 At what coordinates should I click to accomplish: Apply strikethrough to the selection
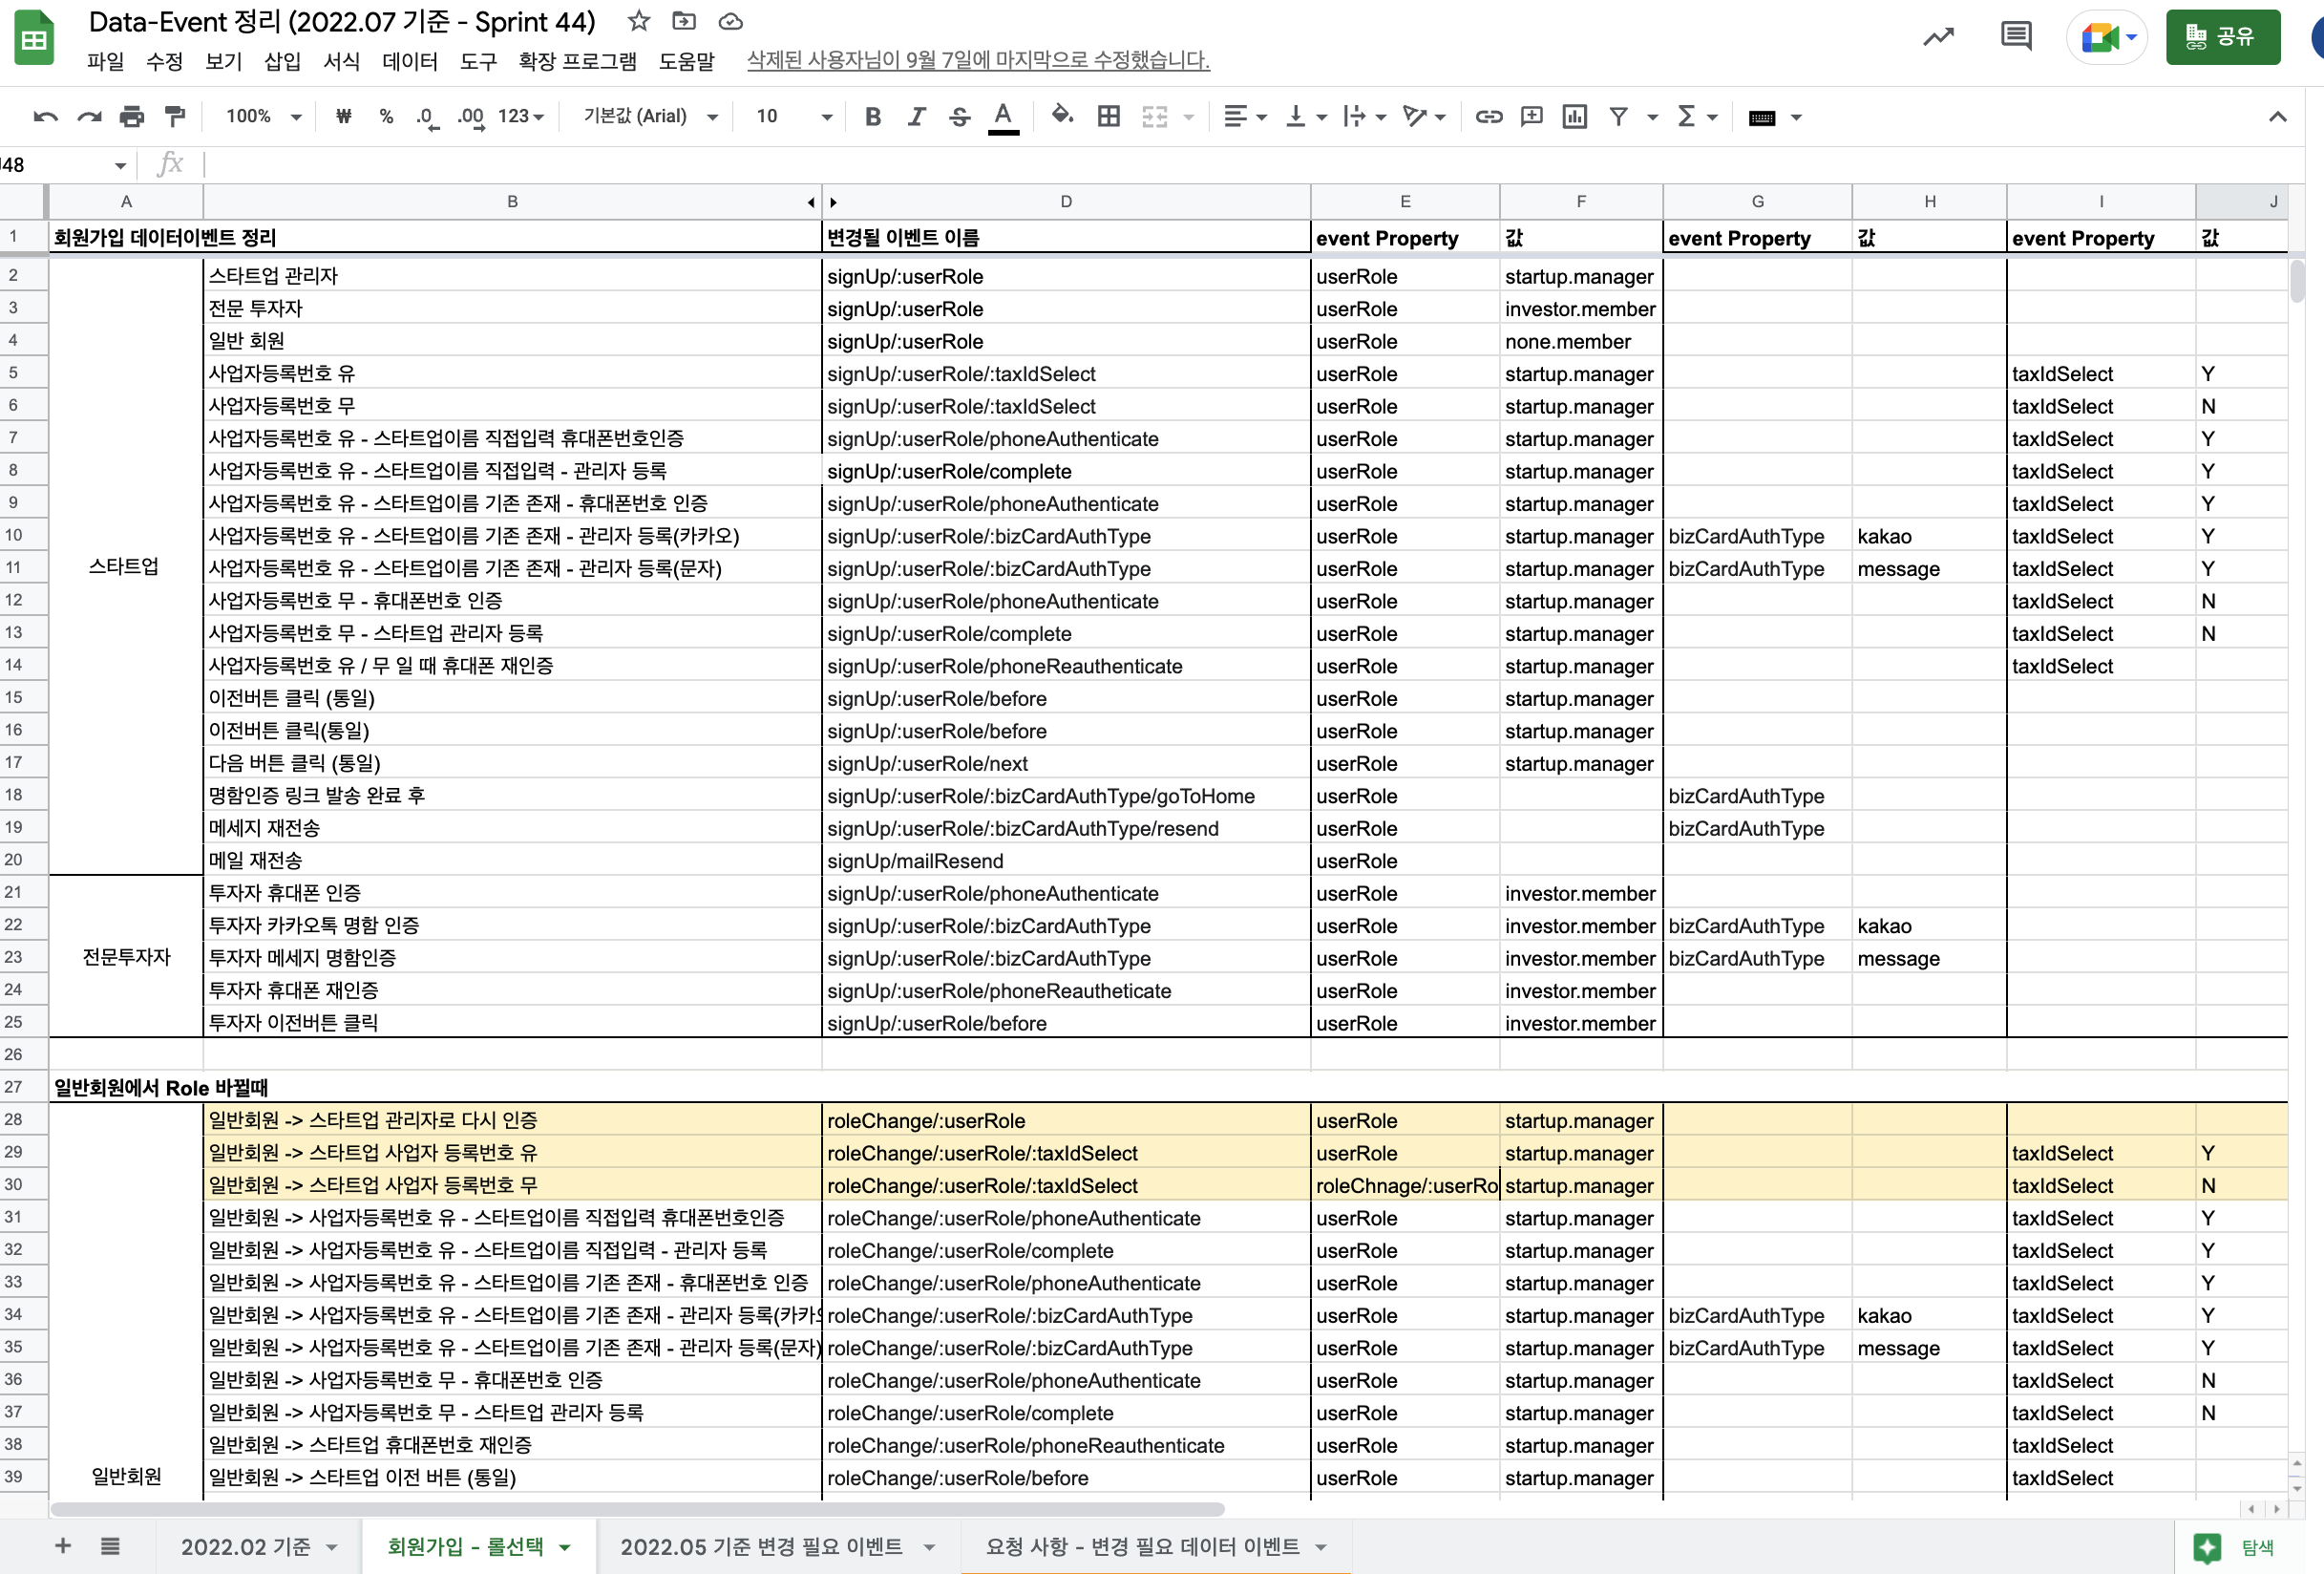point(959,116)
